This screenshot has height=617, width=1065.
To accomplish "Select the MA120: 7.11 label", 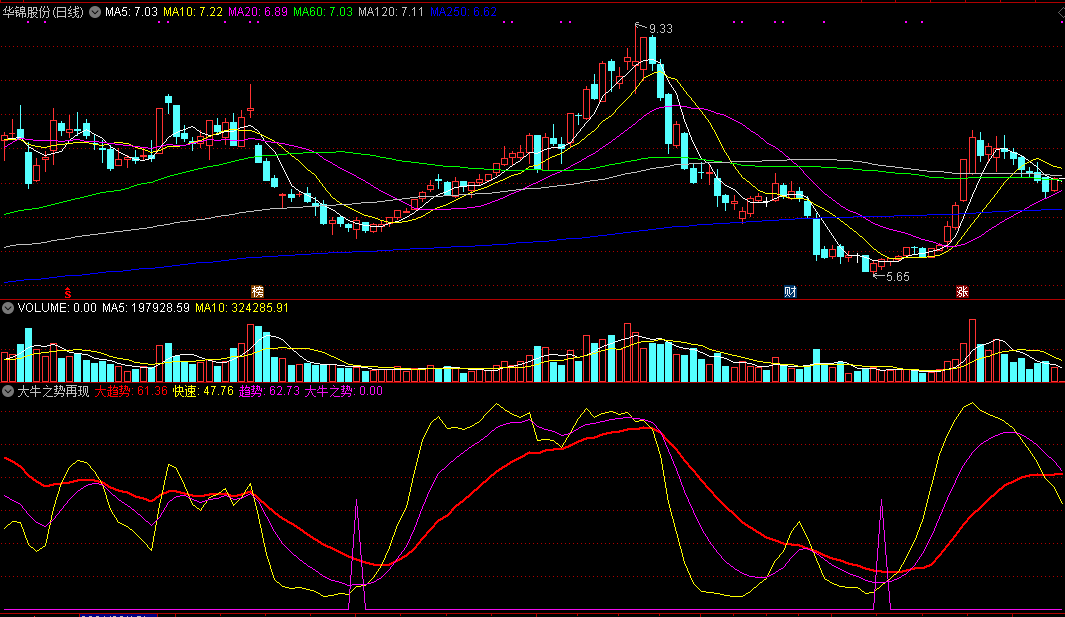I will click(x=391, y=12).
